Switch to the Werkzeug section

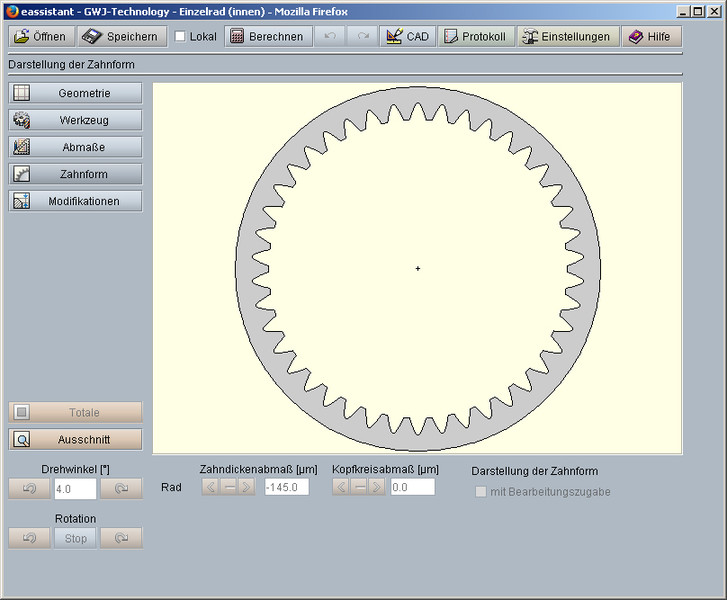tap(75, 120)
